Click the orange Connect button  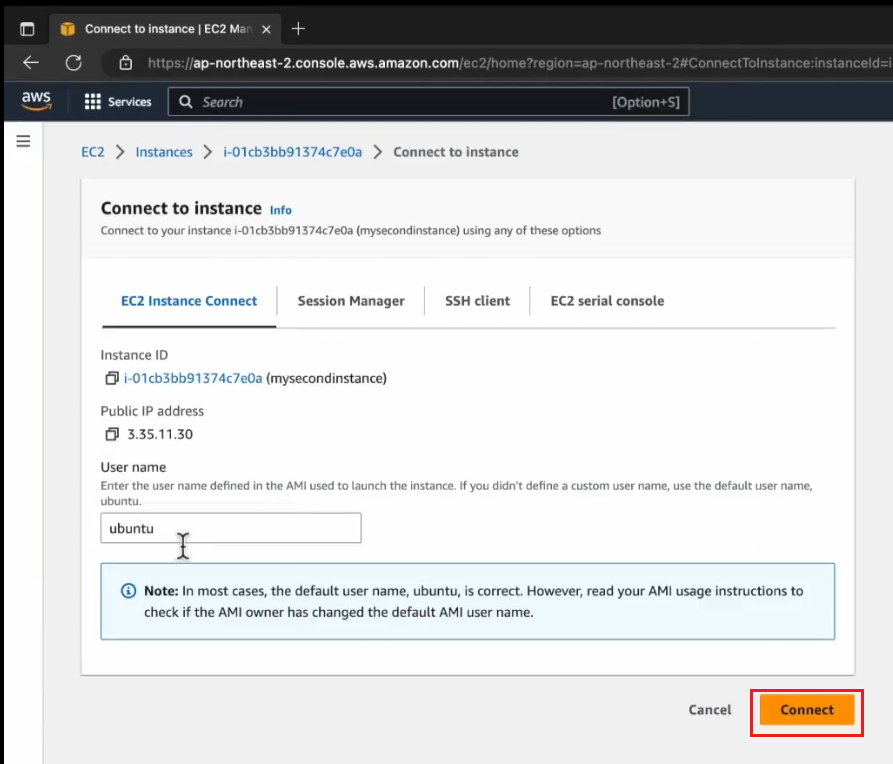pyautogui.click(x=807, y=710)
